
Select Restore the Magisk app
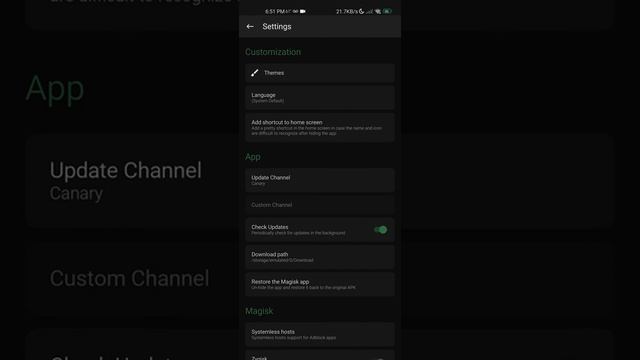[x=320, y=284]
